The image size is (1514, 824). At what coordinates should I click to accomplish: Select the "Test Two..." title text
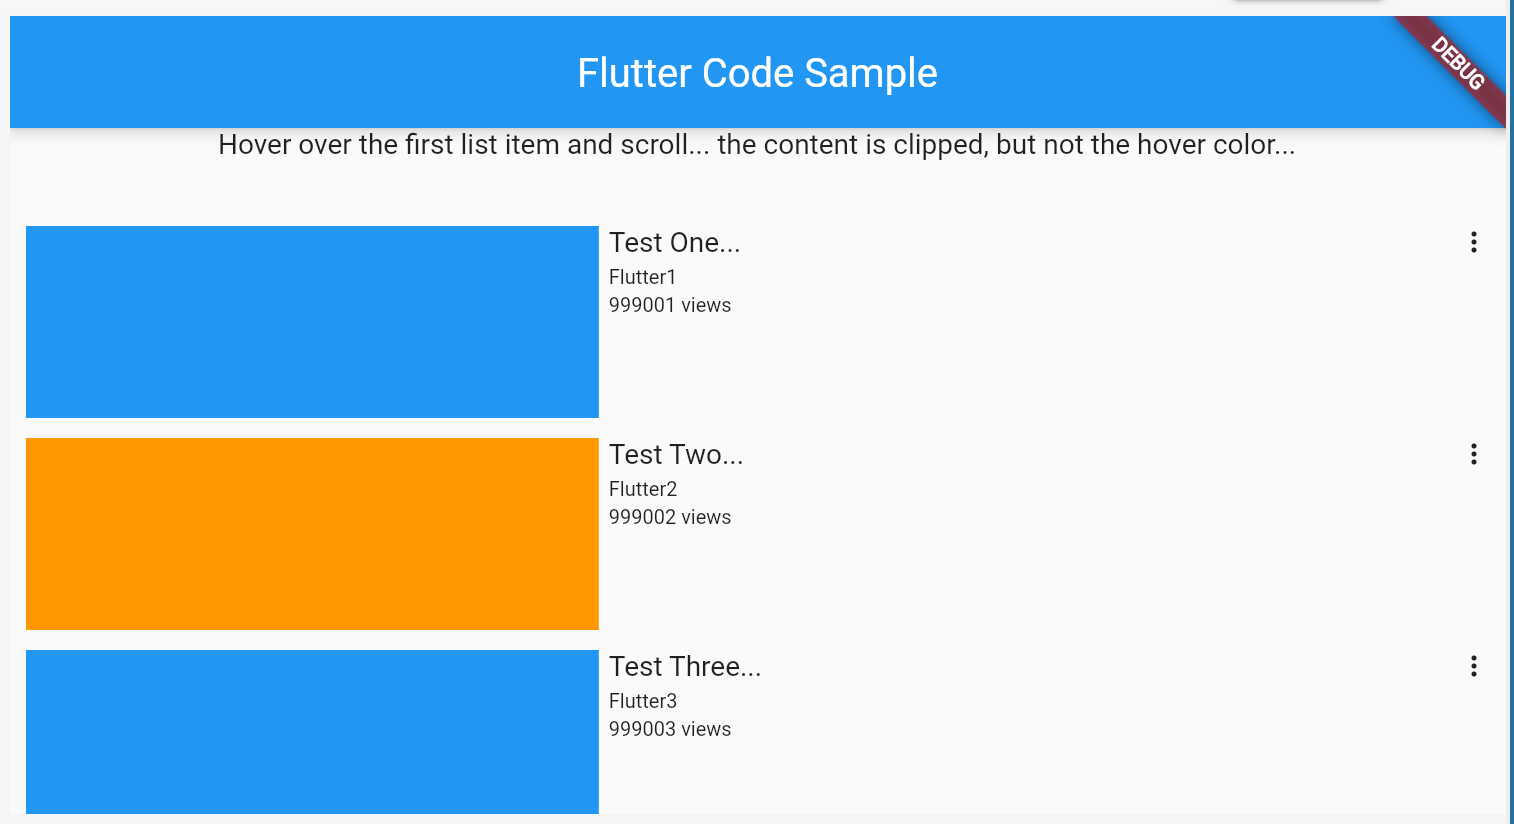point(676,455)
